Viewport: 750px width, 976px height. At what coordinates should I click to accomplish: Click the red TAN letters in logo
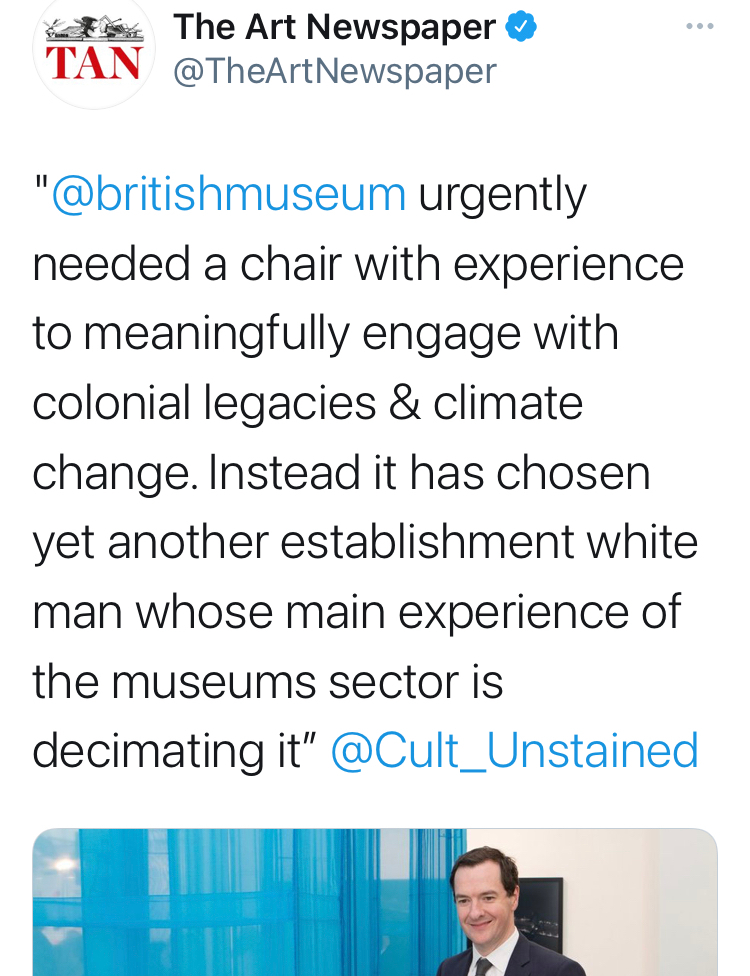95,62
